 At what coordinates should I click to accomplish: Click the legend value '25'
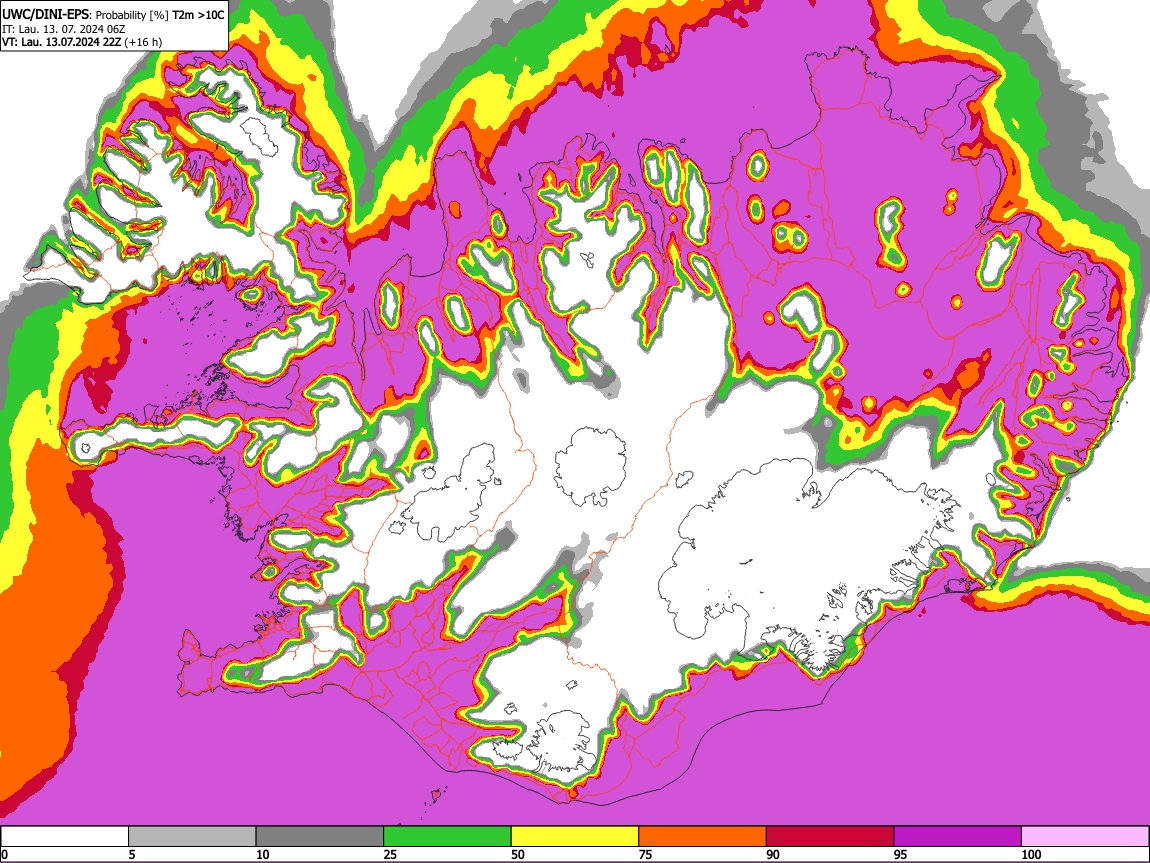pyautogui.click(x=390, y=854)
